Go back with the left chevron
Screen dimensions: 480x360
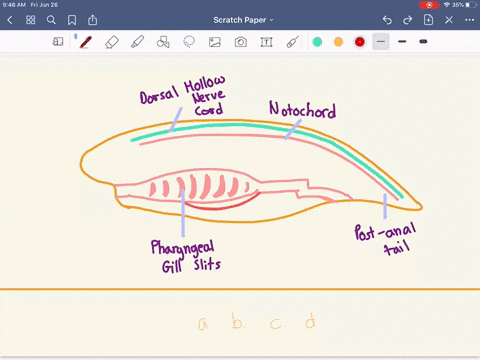(x=10, y=20)
